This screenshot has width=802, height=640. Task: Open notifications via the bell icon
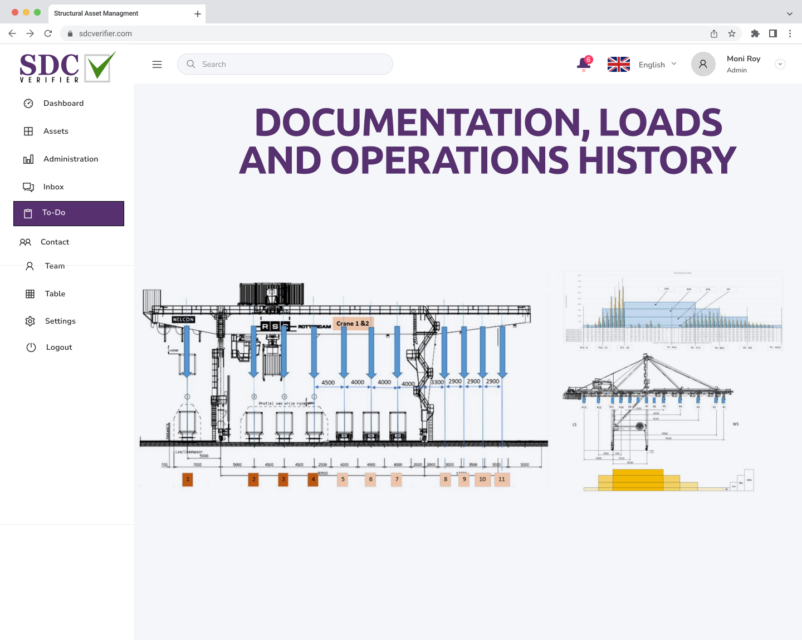[583, 63]
